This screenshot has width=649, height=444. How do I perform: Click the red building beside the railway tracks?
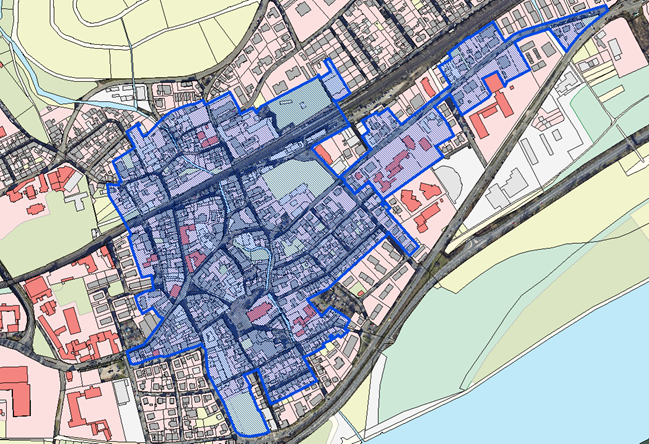[x=325, y=153]
